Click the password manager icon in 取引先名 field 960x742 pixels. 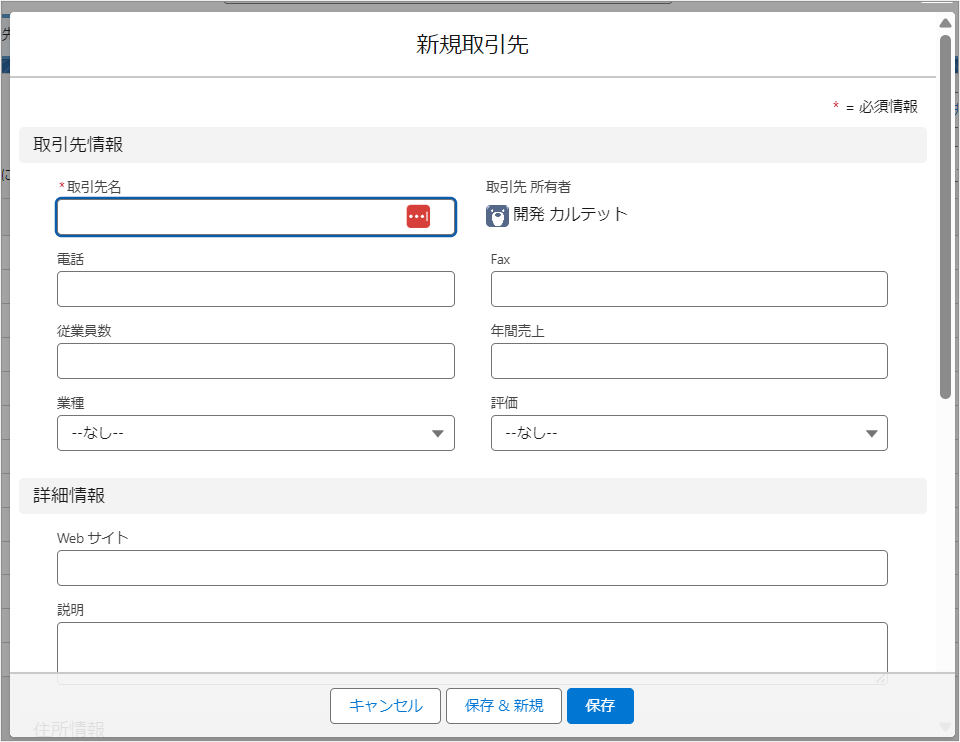pyautogui.click(x=418, y=217)
